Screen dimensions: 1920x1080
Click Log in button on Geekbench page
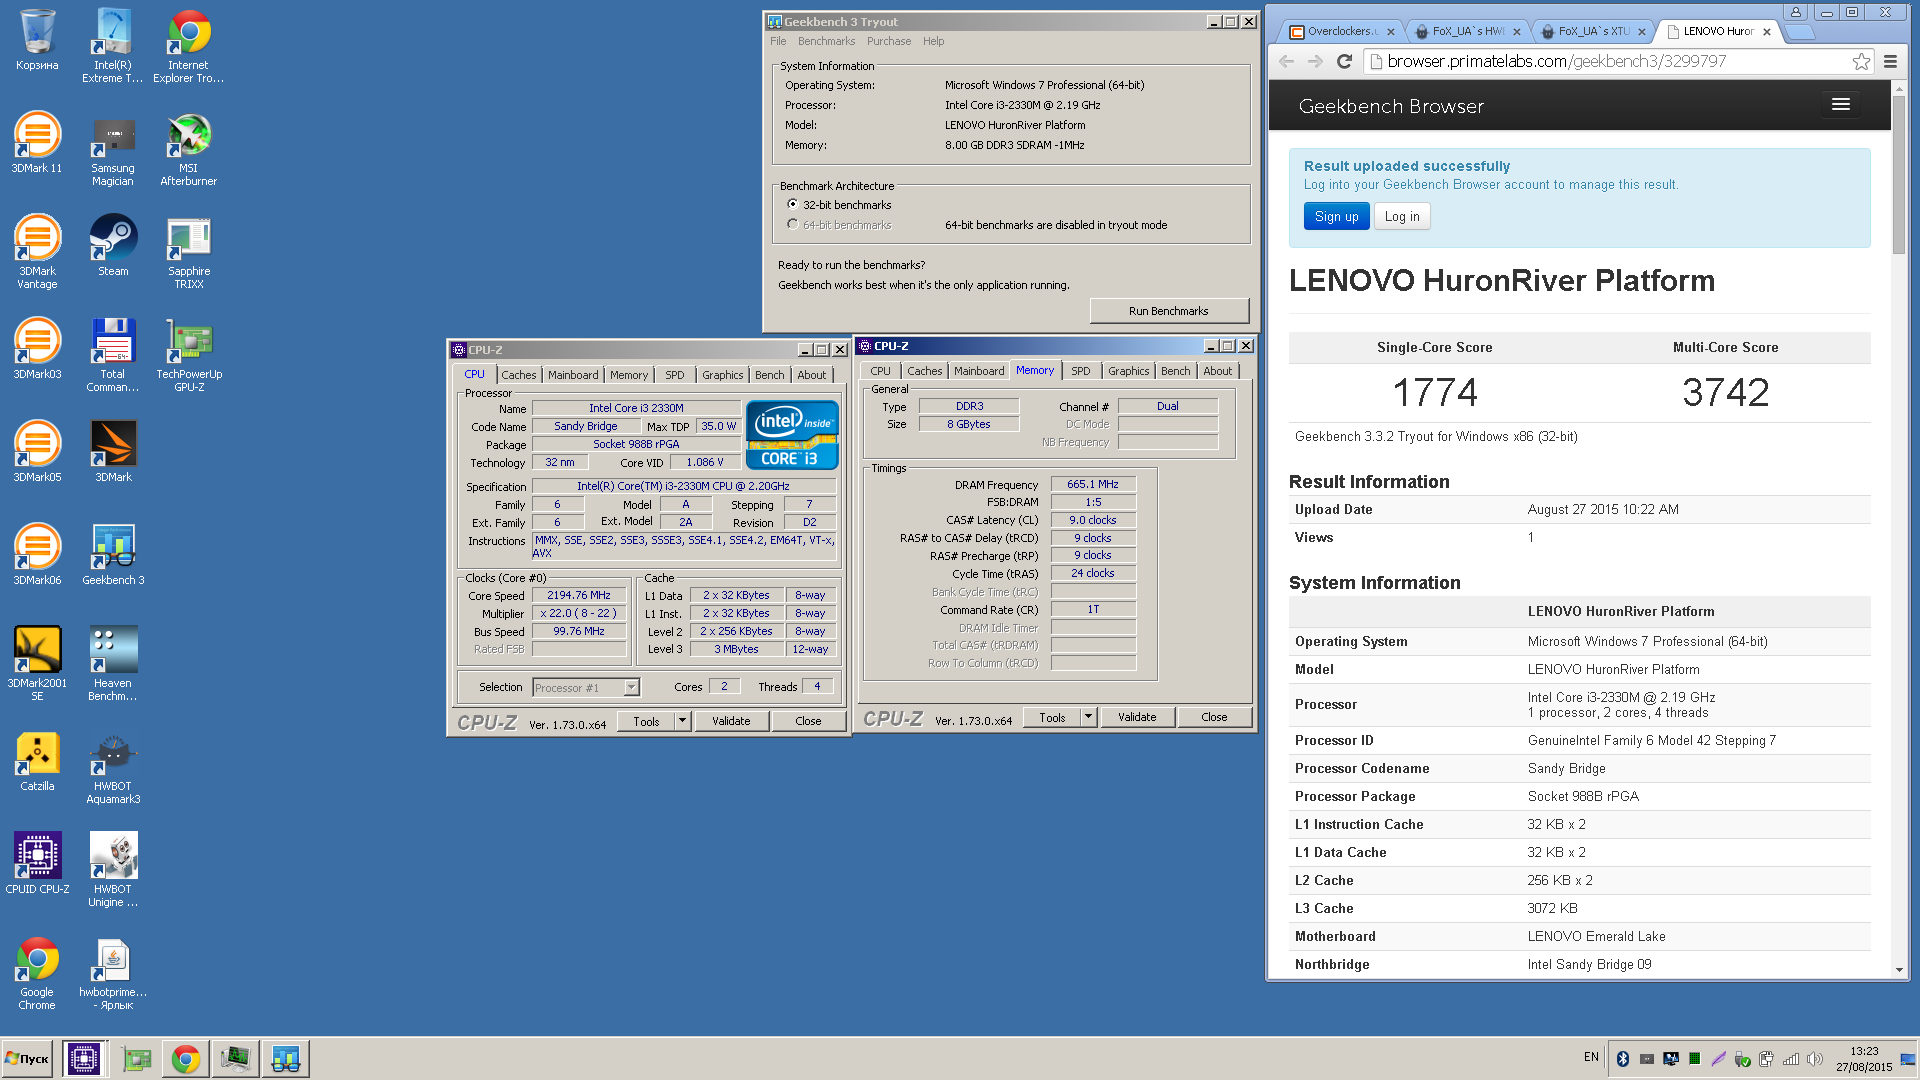pos(1401,216)
